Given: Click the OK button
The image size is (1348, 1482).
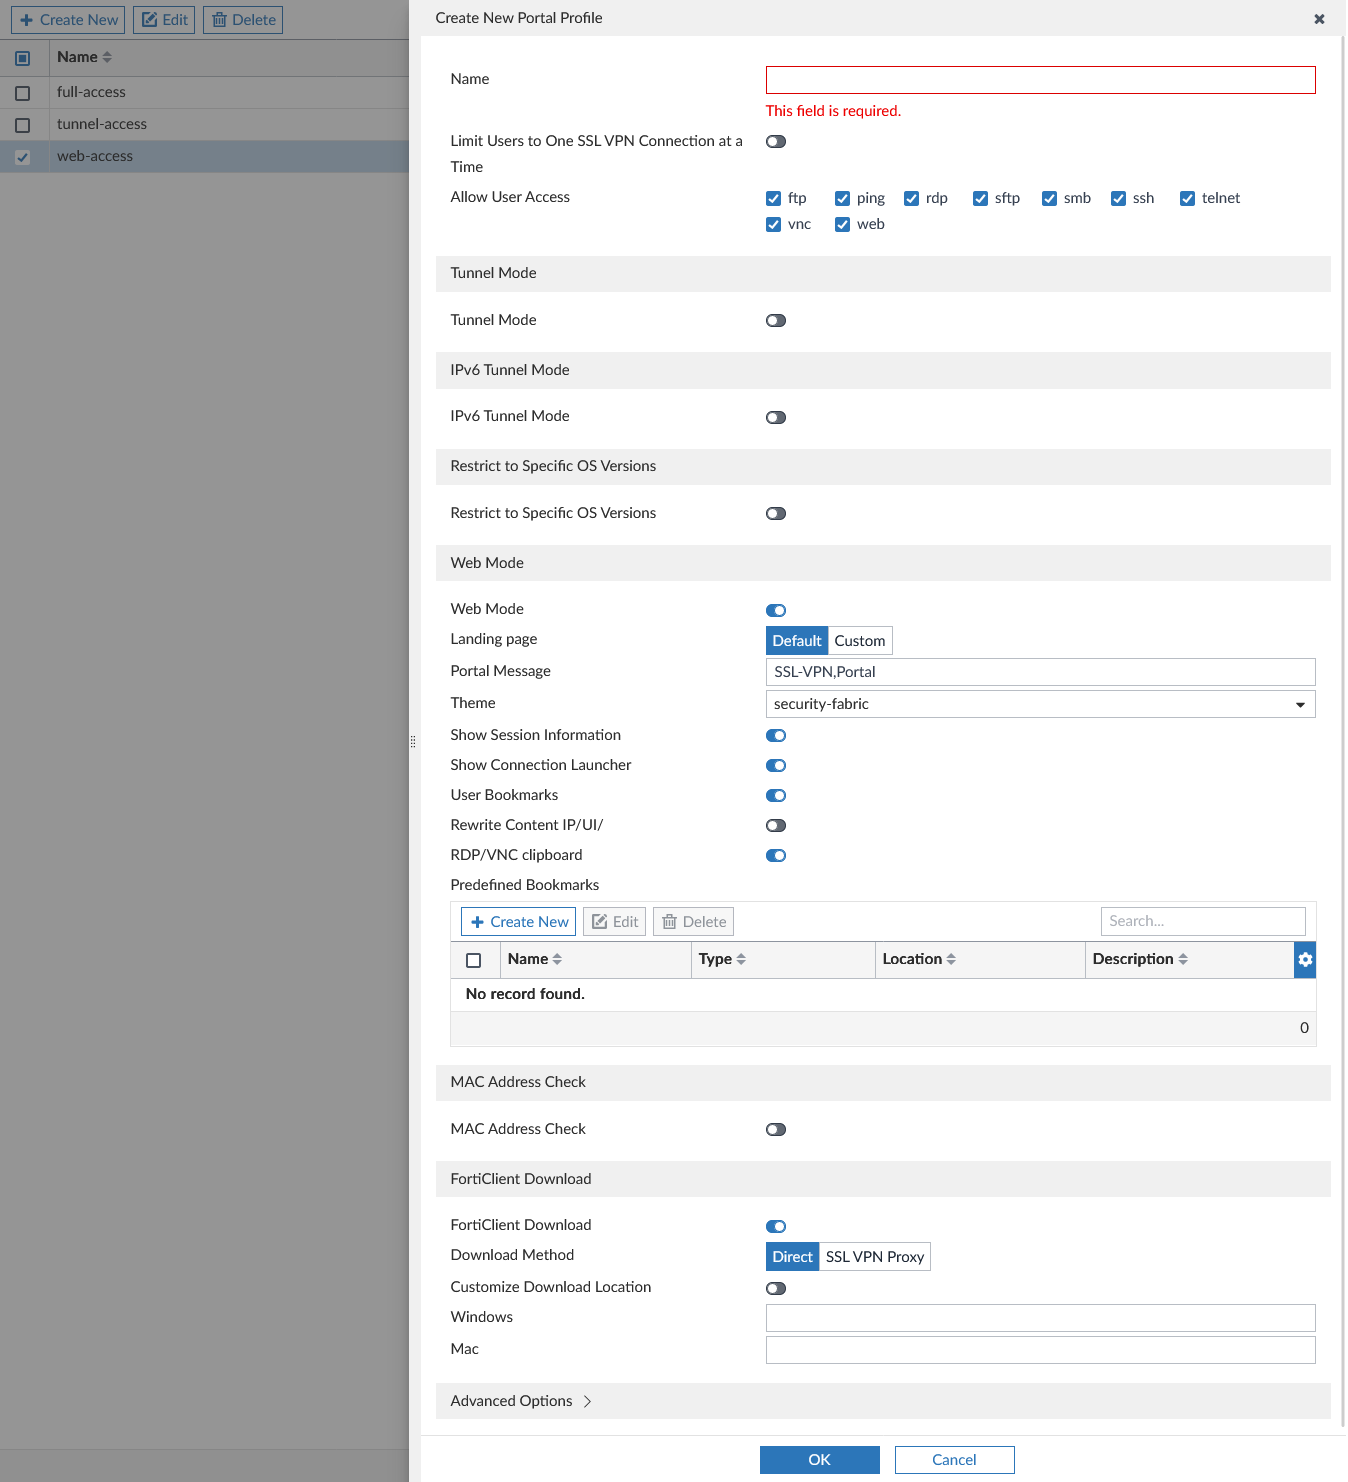Looking at the screenshot, I should pyautogui.click(x=819, y=1459).
